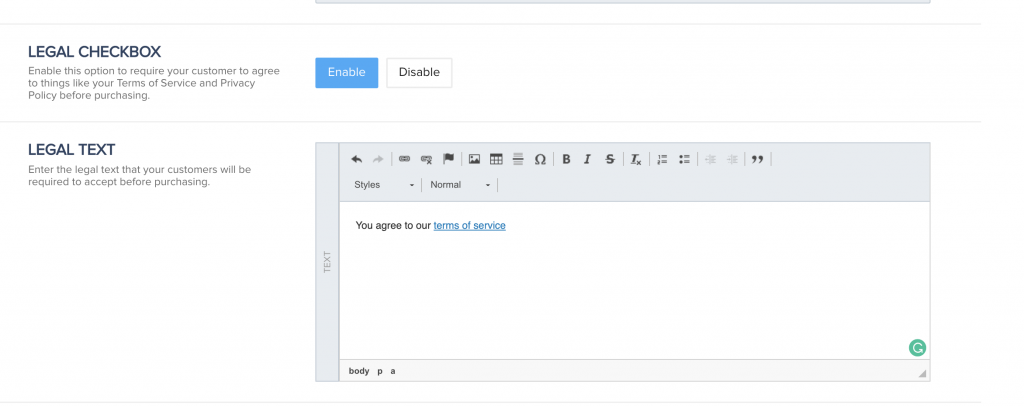The width and height of the screenshot is (1024, 407).
Task: Insert a numbered list
Action: [x=662, y=159]
